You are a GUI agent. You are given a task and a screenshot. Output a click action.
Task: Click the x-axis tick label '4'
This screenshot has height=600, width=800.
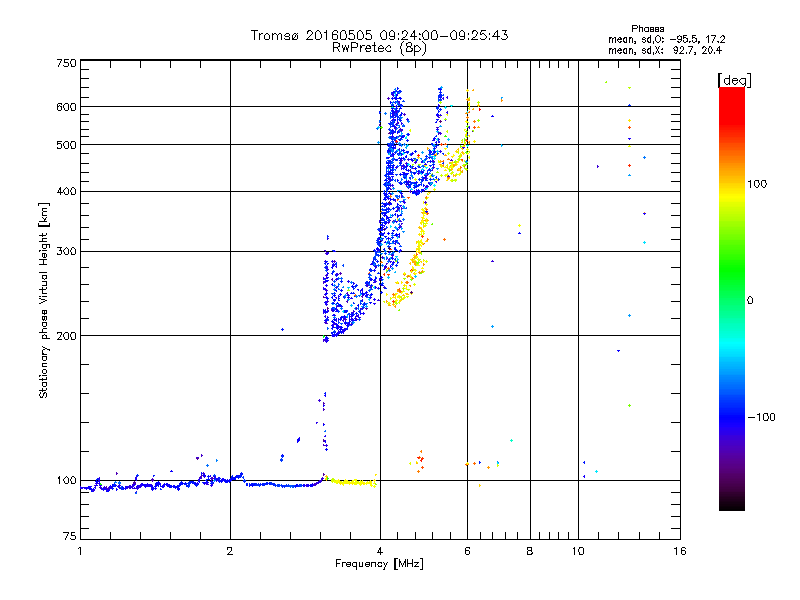(x=380, y=551)
